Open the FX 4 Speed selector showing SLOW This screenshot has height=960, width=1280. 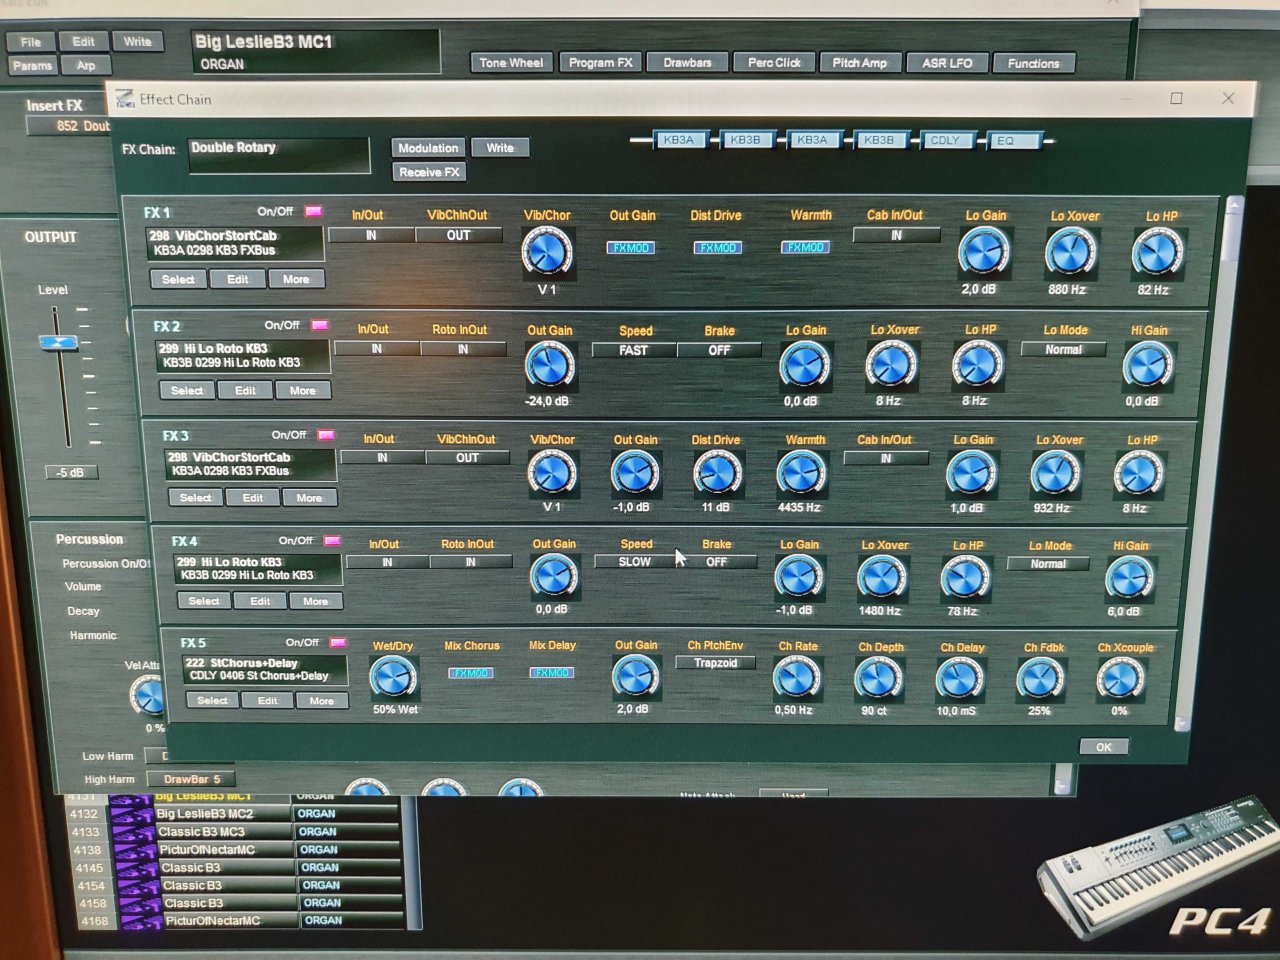click(634, 562)
